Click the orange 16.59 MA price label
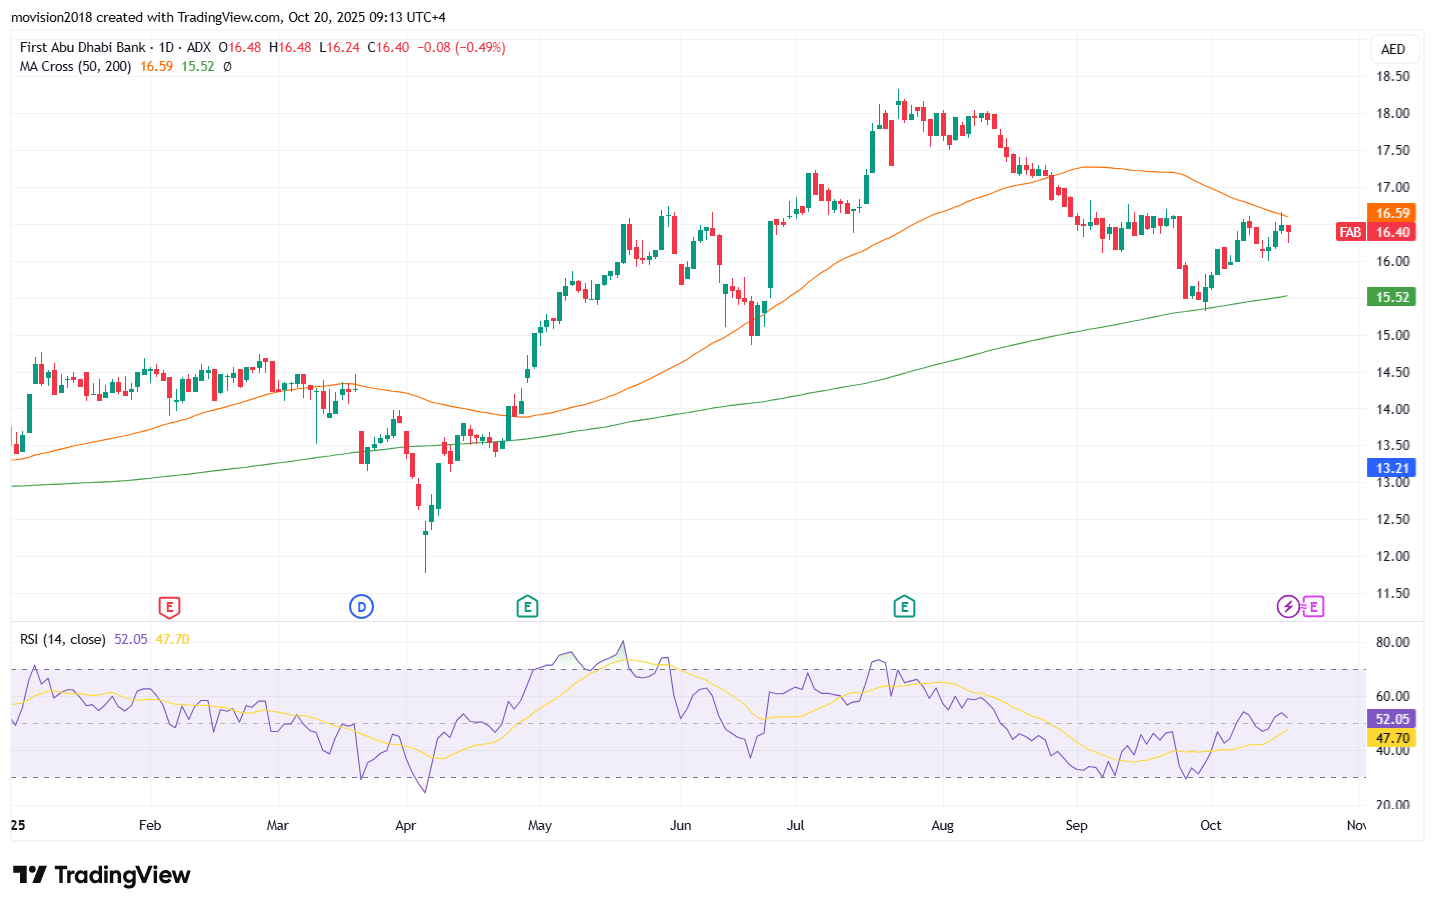The height and width of the screenshot is (909, 1435). click(1391, 213)
